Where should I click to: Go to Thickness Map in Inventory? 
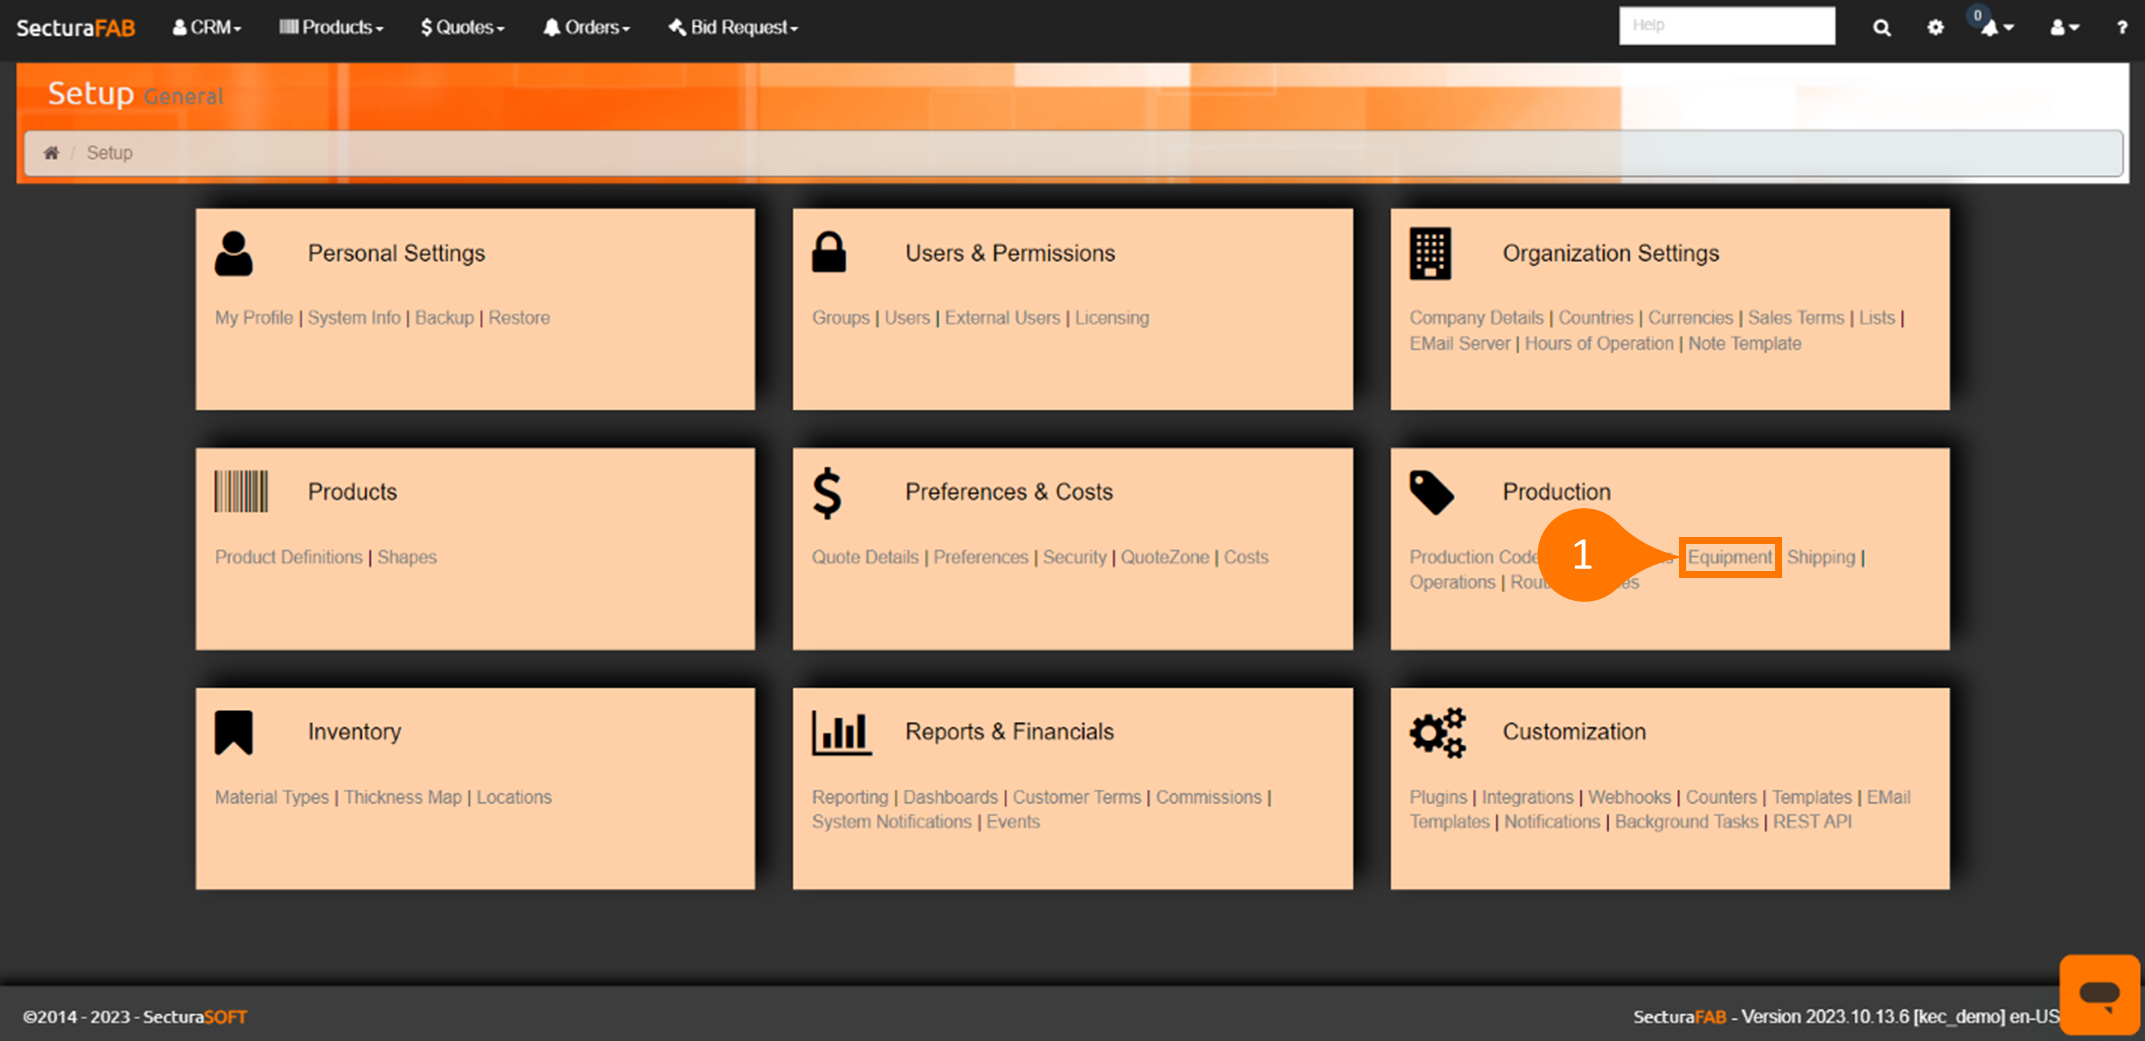[403, 797]
